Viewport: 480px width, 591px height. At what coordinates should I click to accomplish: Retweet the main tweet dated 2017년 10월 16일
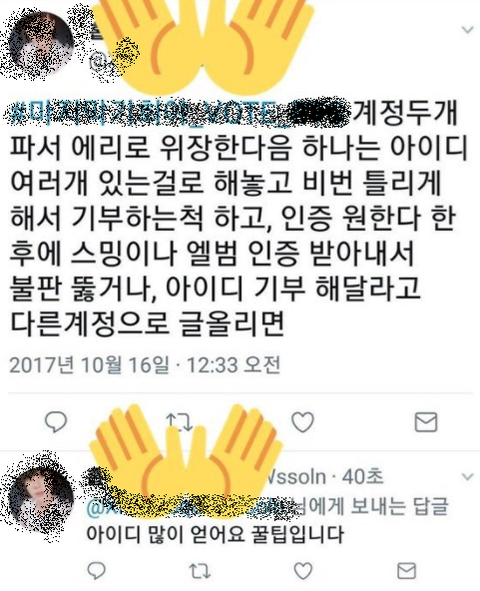pyautogui.click(x=179, y=422)
